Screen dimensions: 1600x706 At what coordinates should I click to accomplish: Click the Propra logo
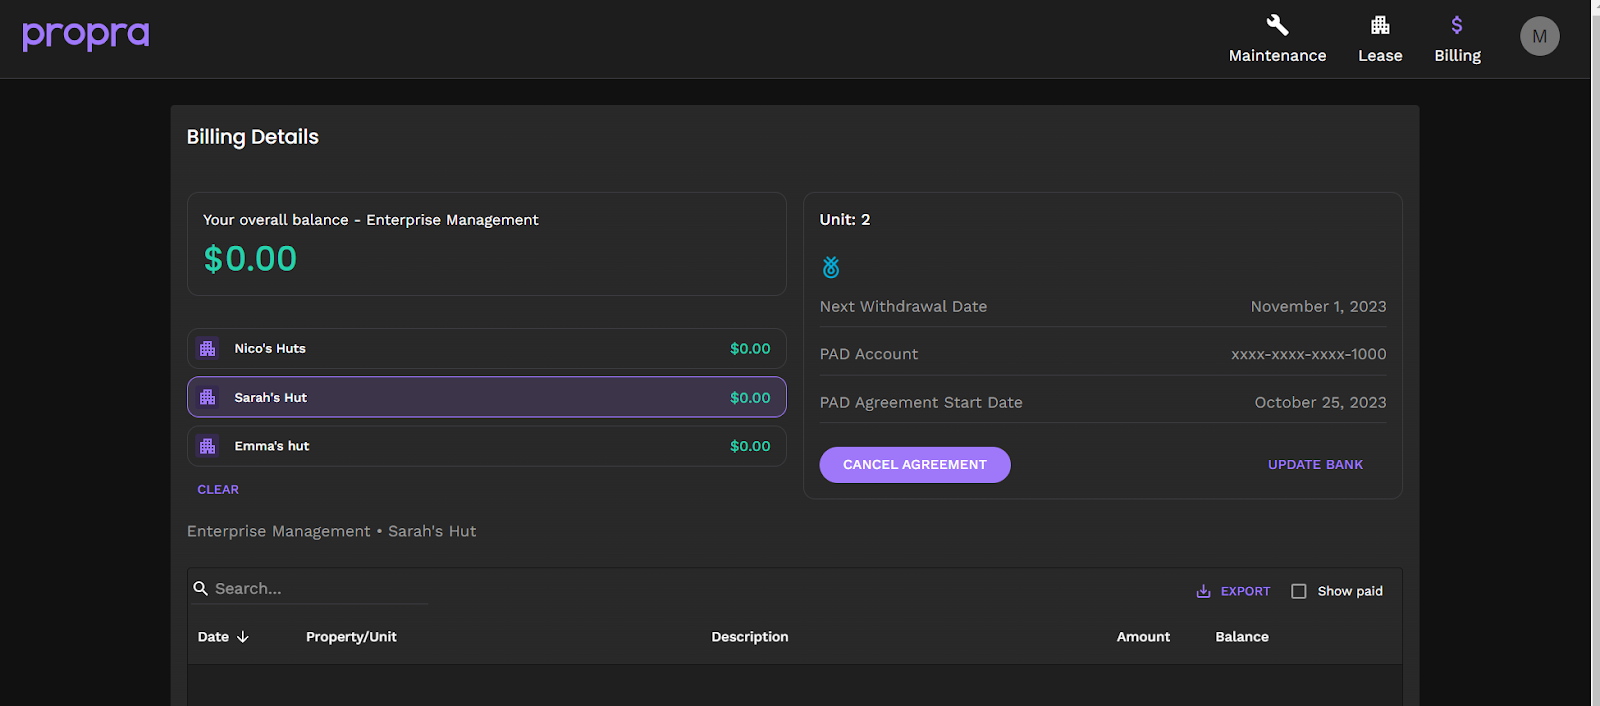[x=86, y=35]
